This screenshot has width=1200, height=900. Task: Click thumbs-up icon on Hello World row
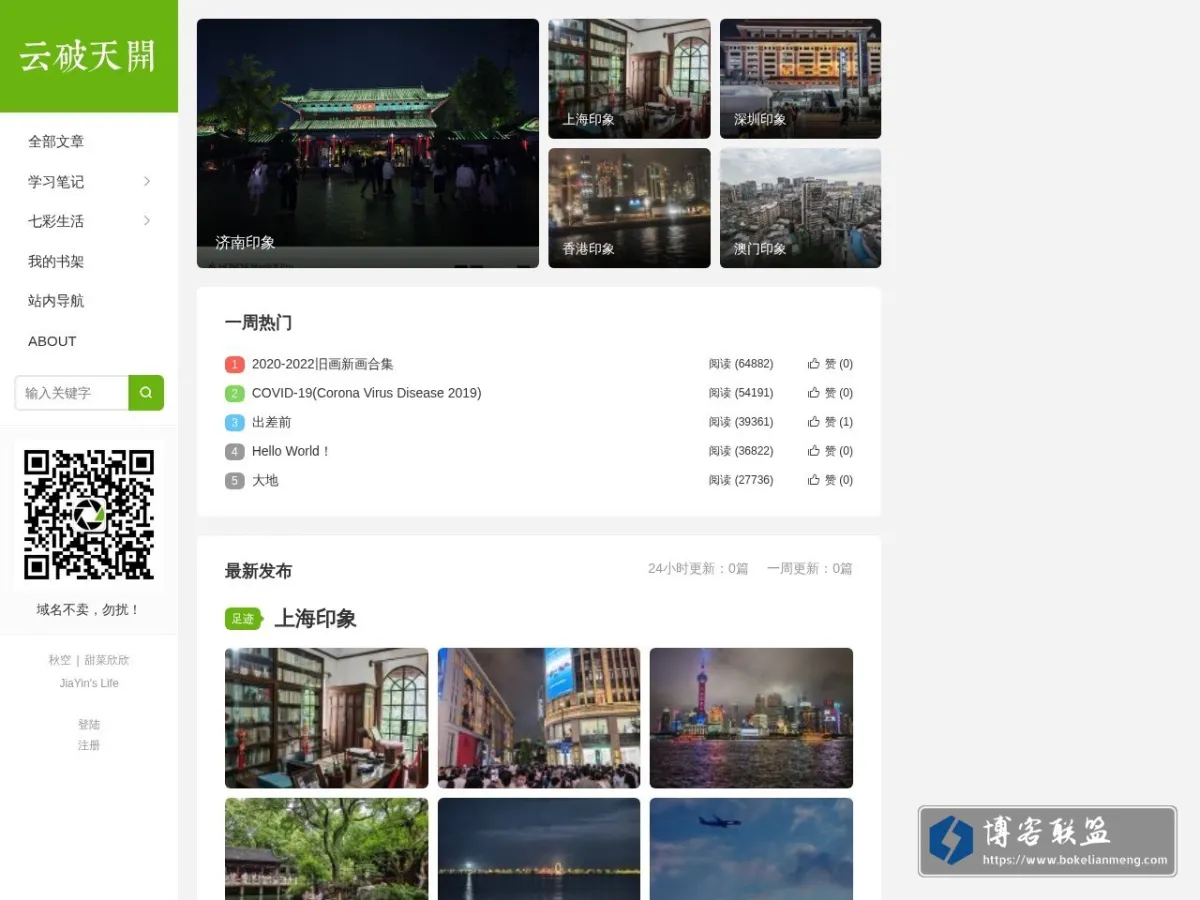click(x=814, y=451)
